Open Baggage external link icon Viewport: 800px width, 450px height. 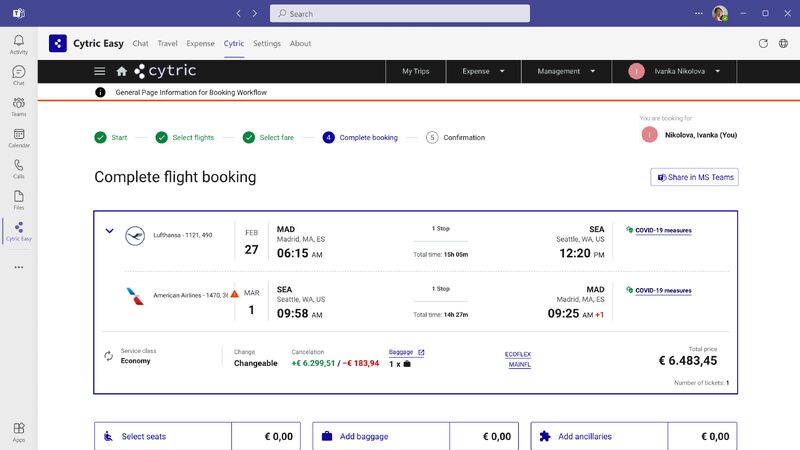pyautogui.click(x=421, y=352)
